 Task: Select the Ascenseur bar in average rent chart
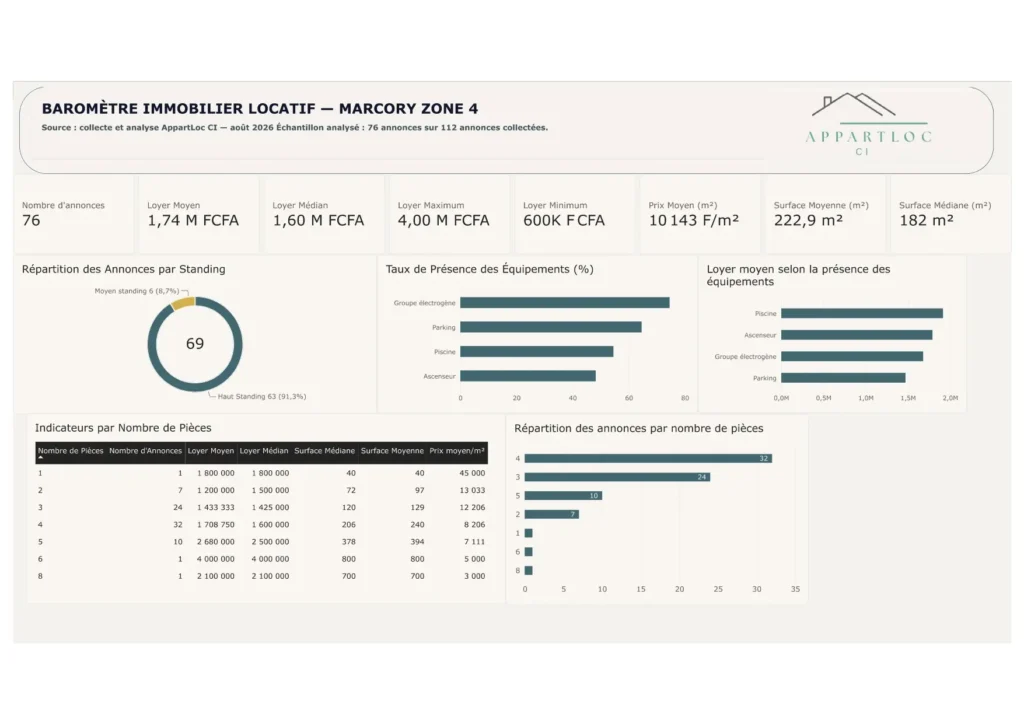point(857,335)
